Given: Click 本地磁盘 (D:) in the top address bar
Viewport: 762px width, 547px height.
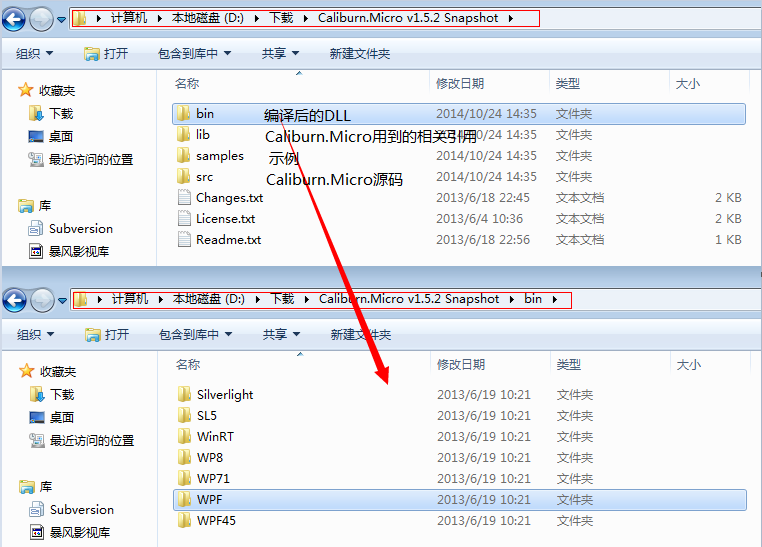Looking at the screenshot, I should click(208, 18).
